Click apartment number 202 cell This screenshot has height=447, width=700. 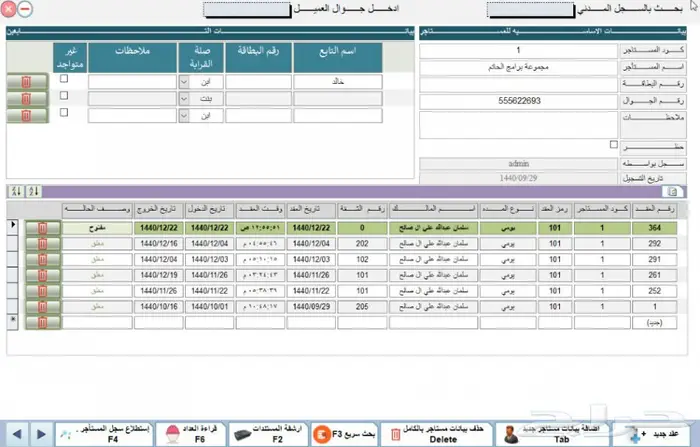click(x=362, y=244)
